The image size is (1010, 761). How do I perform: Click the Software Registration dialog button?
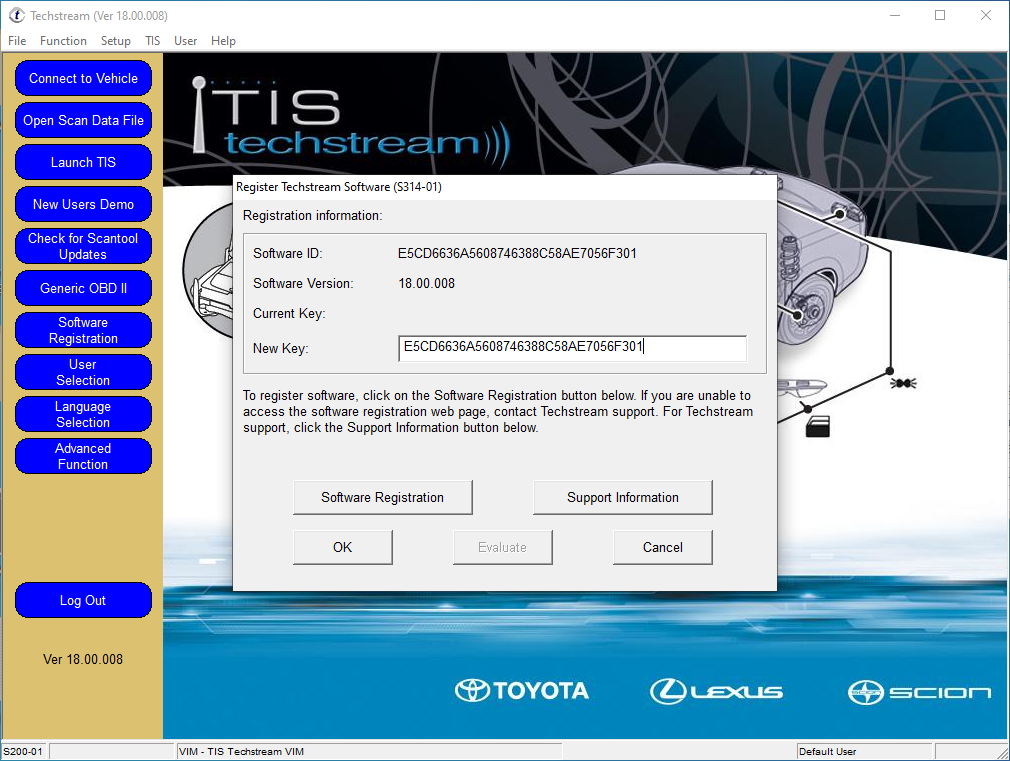point(382,497)
